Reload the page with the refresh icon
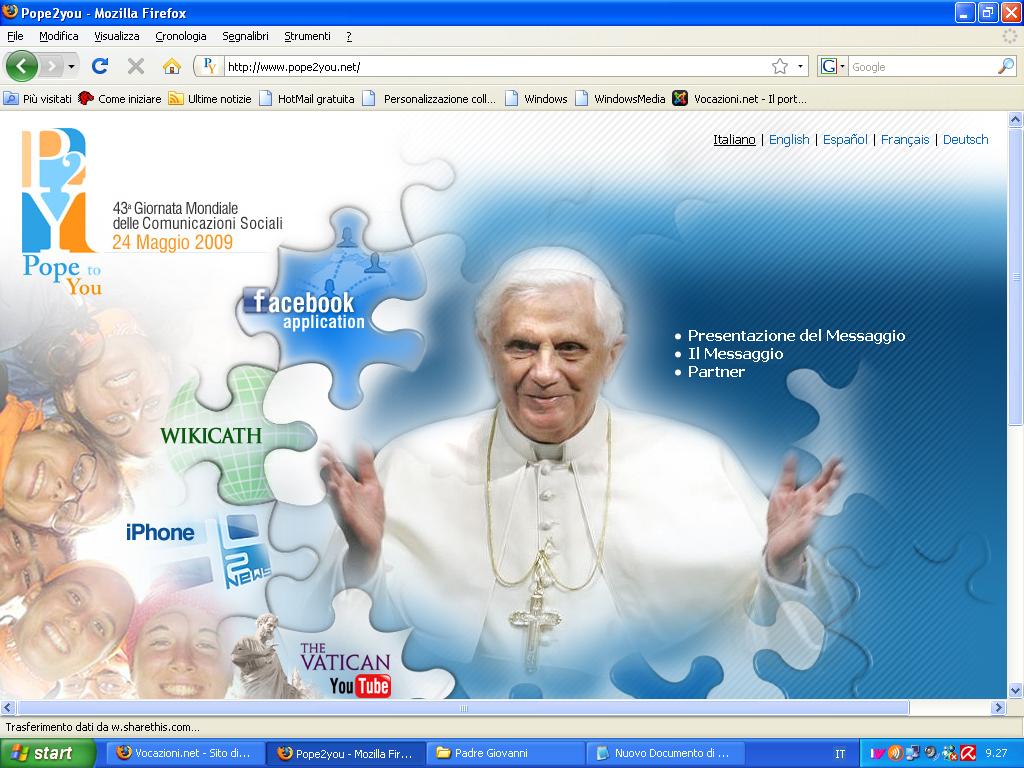Screen dimensions: 1024x768 coord(100,66)
